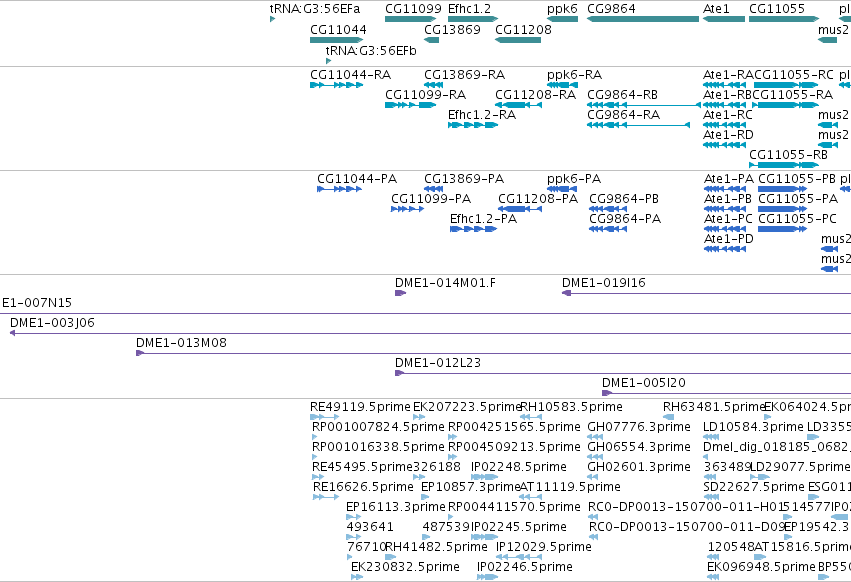Viewport: 851px width, 582px height.
Task: Select the ppk6 gene feature
Action: pyautogui.click(x=562, y=19)
